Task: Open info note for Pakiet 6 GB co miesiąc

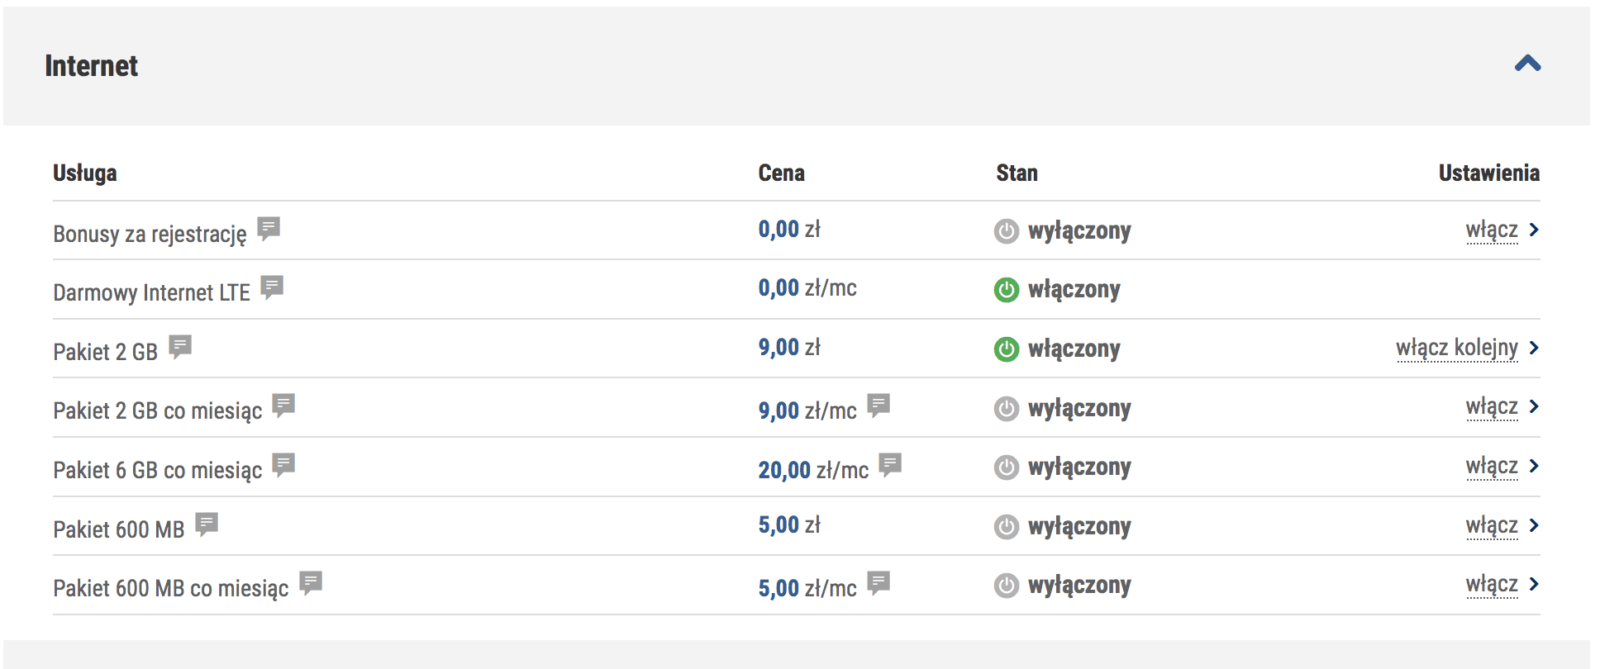Action: [x=284, y=464]
